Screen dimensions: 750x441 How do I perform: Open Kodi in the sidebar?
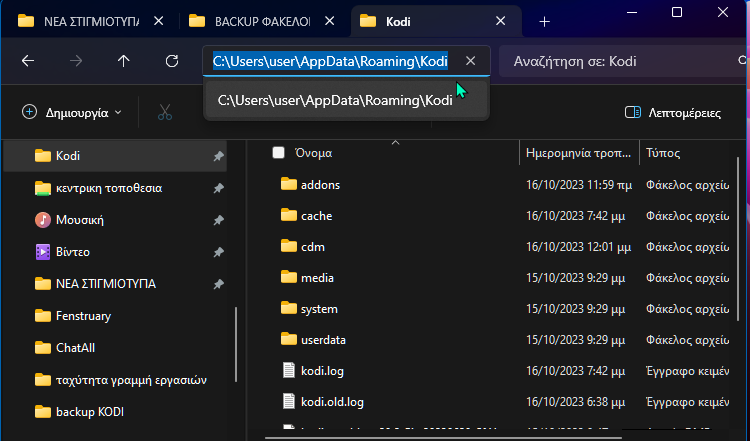(x=115, y=156)
